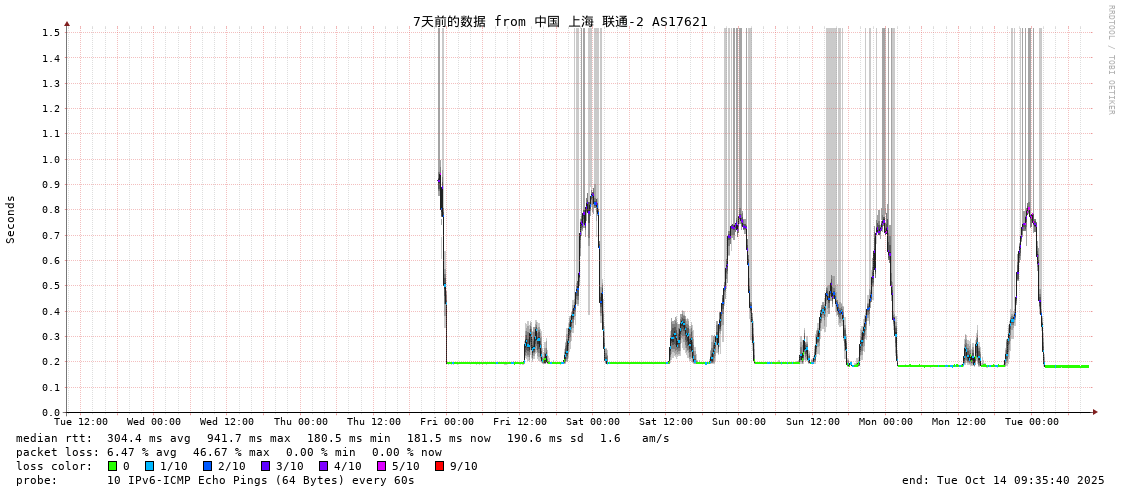Click the magenta 5/10 loss swatch
This screenshot has width=1121, height=494.
[382, 466]
